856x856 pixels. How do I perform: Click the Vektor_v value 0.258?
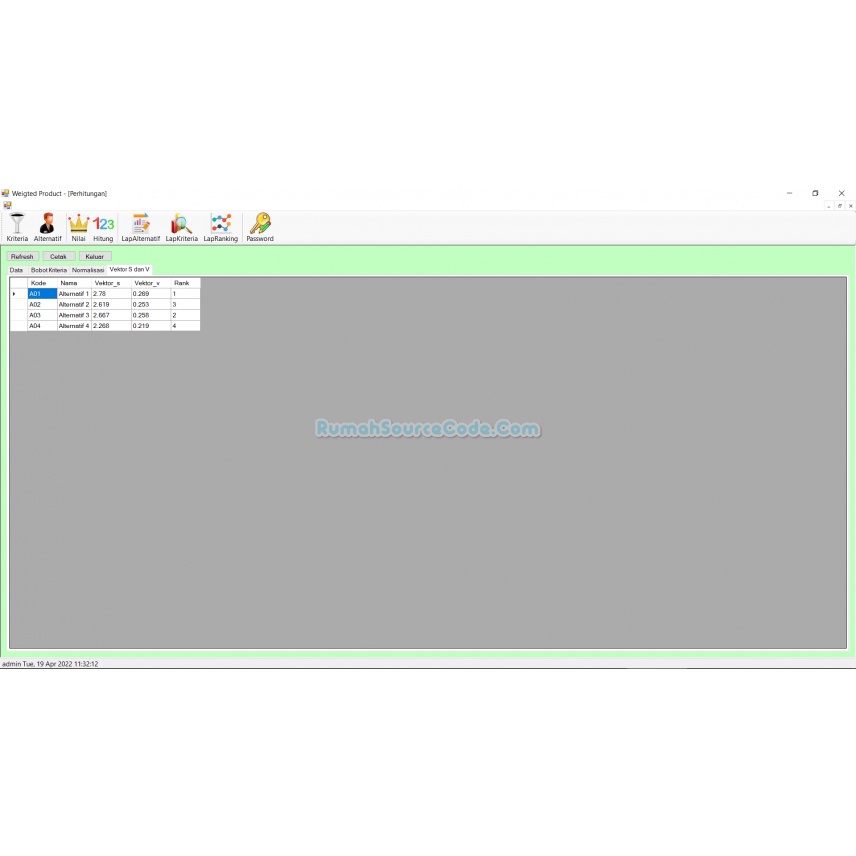[x=151, y=316]
